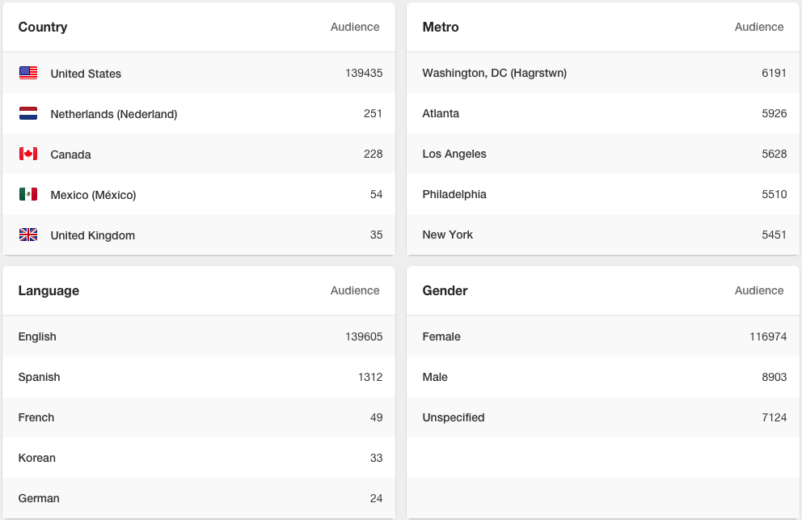Click the Unspecified gender row
Screen dimensions: 802x520
pos(603,417)
